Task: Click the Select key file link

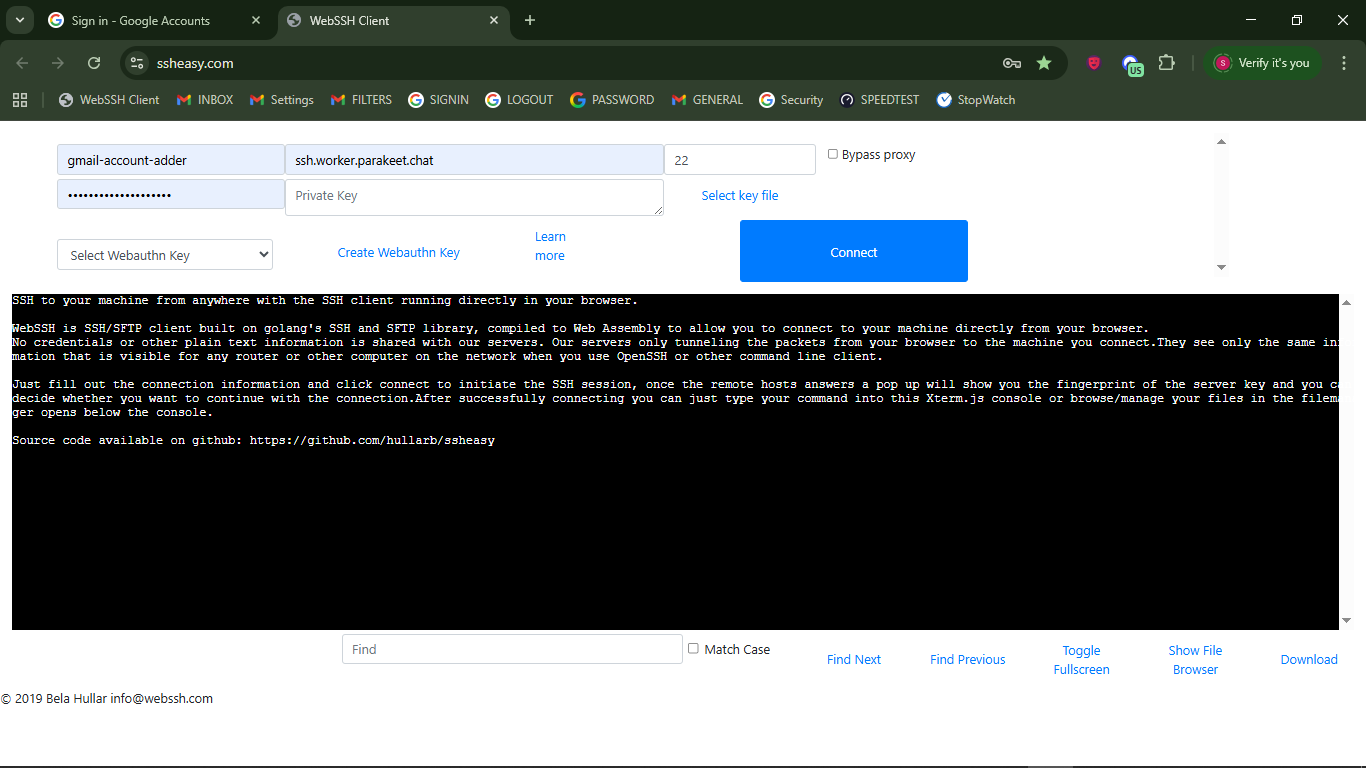Action: point(740,196)
